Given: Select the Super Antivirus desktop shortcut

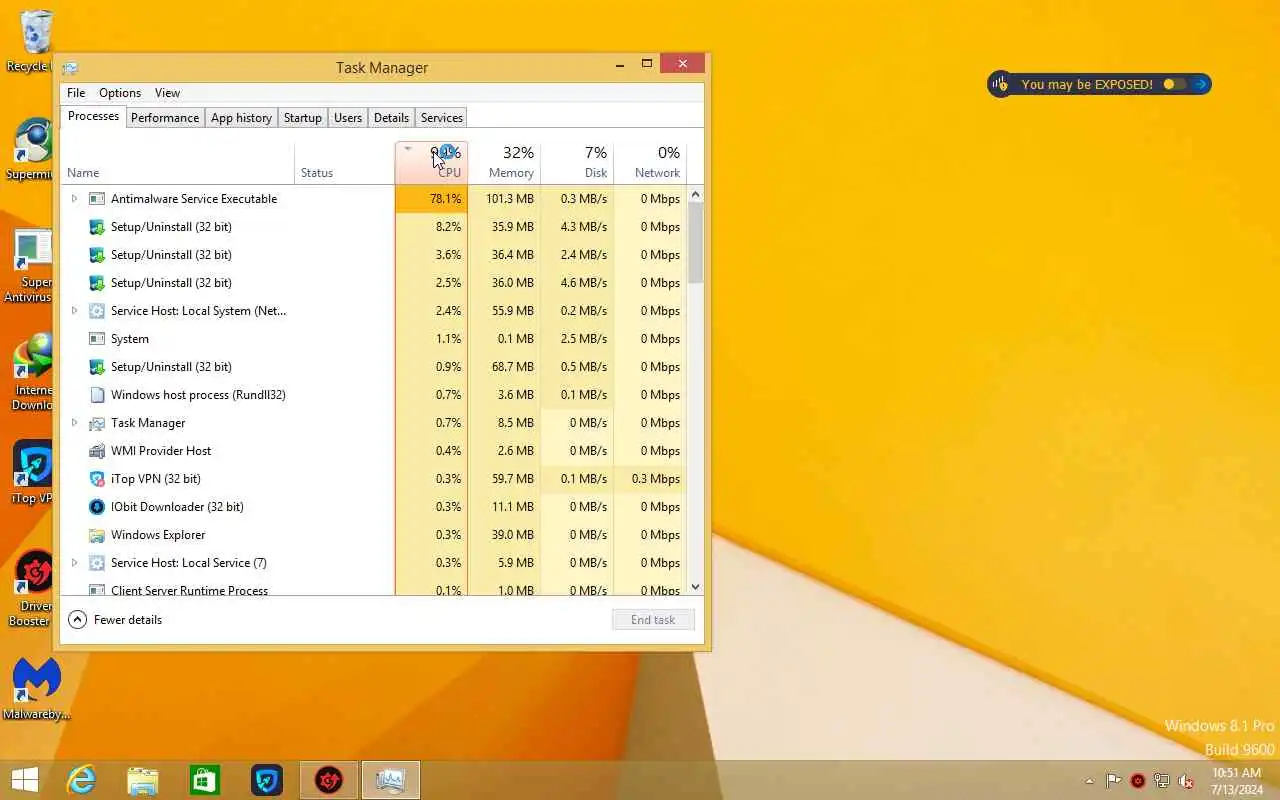Looking at the screenshot, I should pos(31,265).
